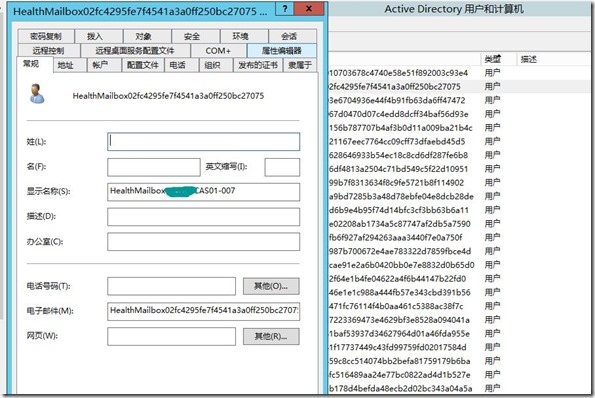Open the 属性编辑器 tab
This screenshot has width=595, height=398.
click(282, 50)
